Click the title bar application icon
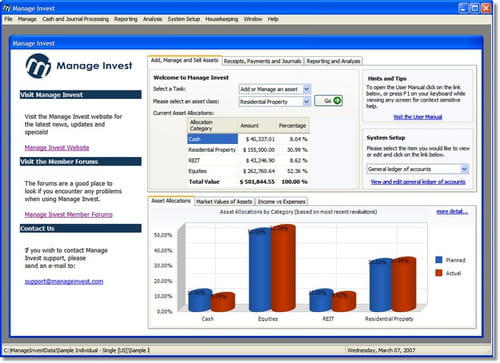The width and height of the screenshot is (500, 363). pos(6,8)
